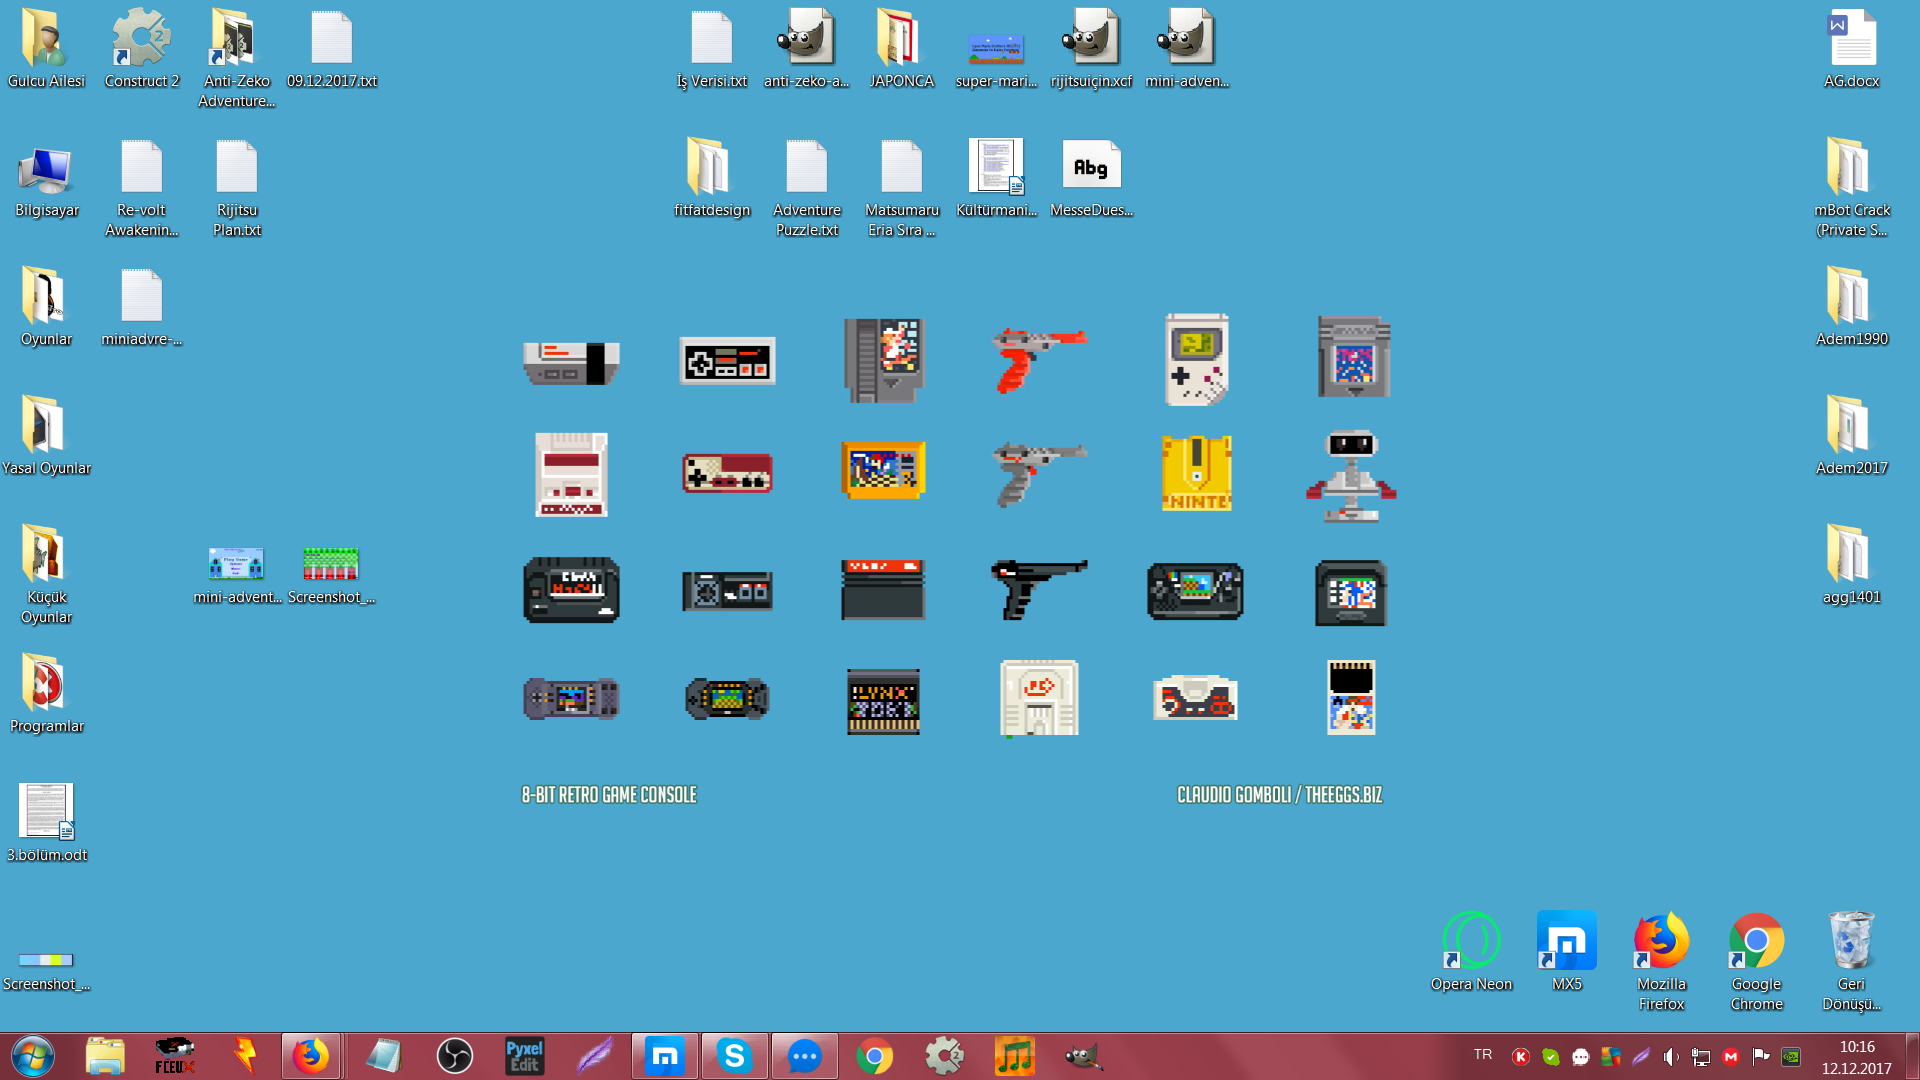Image resolution: width=1920 pixels, height=1080 pixels.
Task: Open clock showing 10:16
Action: 1857,1057
